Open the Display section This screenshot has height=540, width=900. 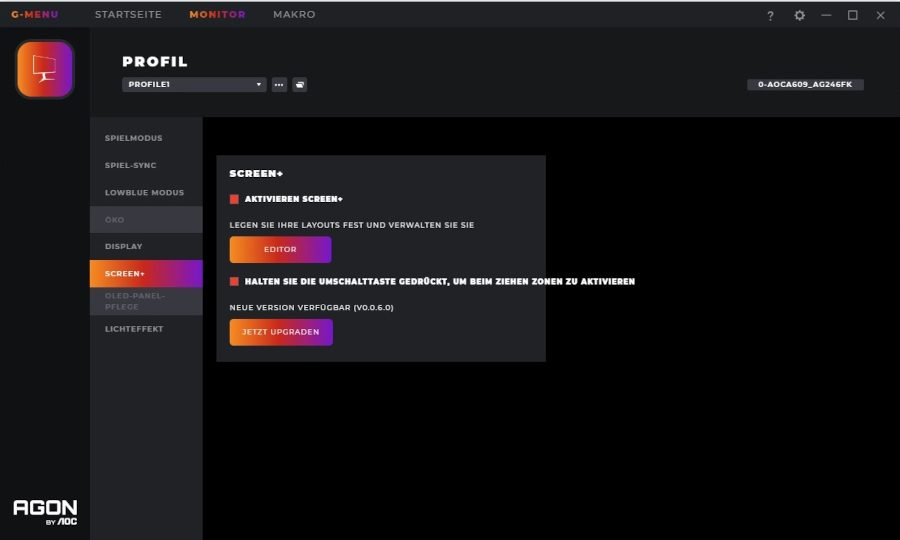coord(146,246)
